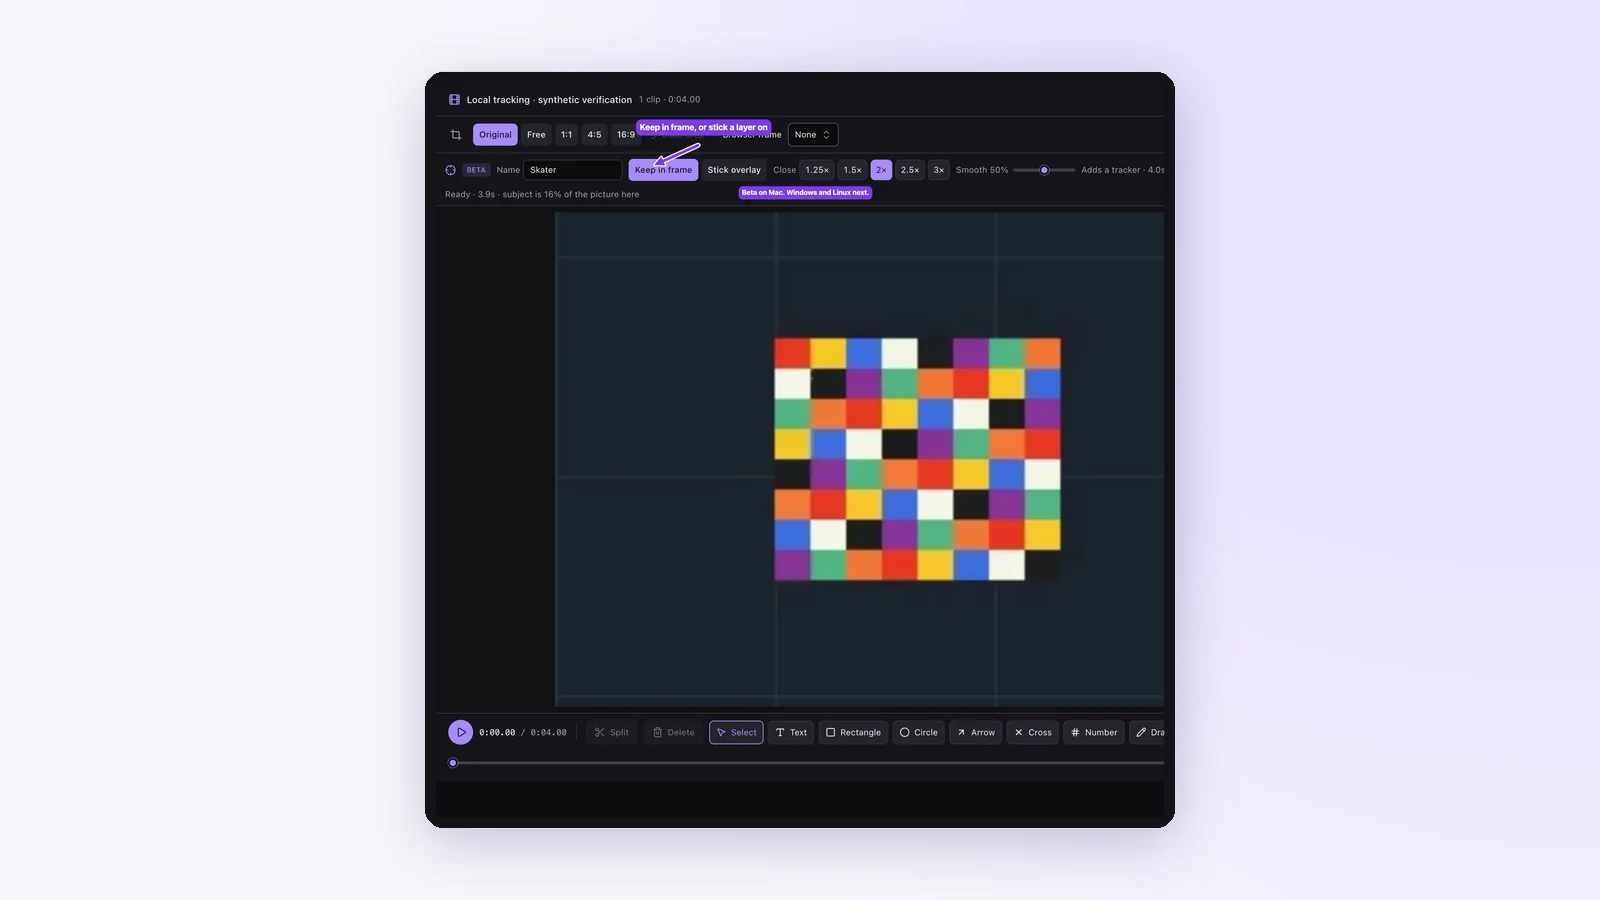Click the timeline scrubber playhead

point(453,763)
